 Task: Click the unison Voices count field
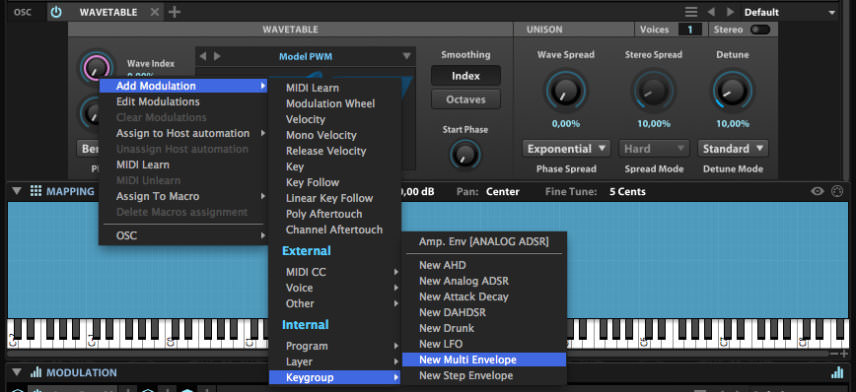pos(690,29)
